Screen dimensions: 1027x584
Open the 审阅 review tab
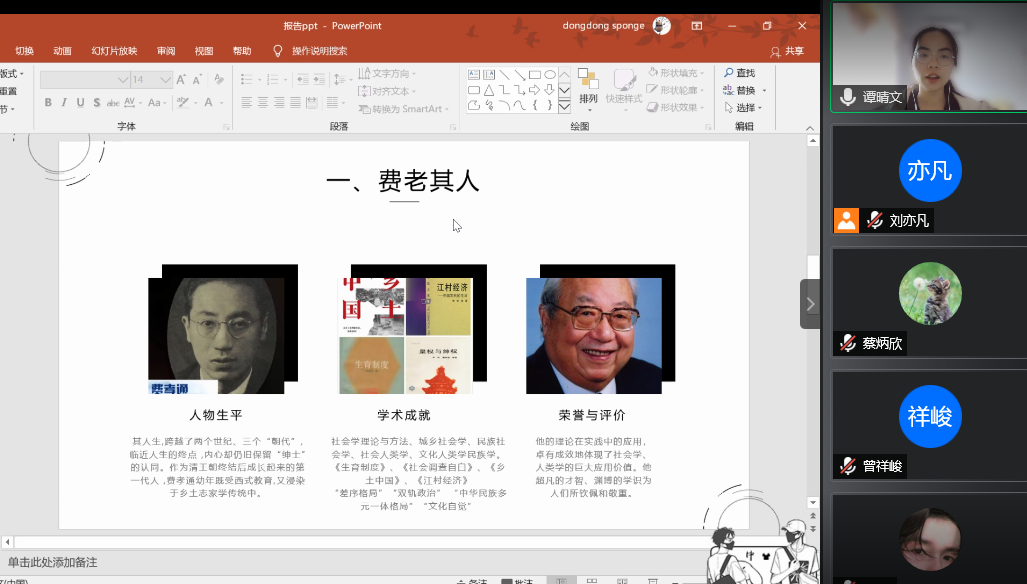coord(166,51)
